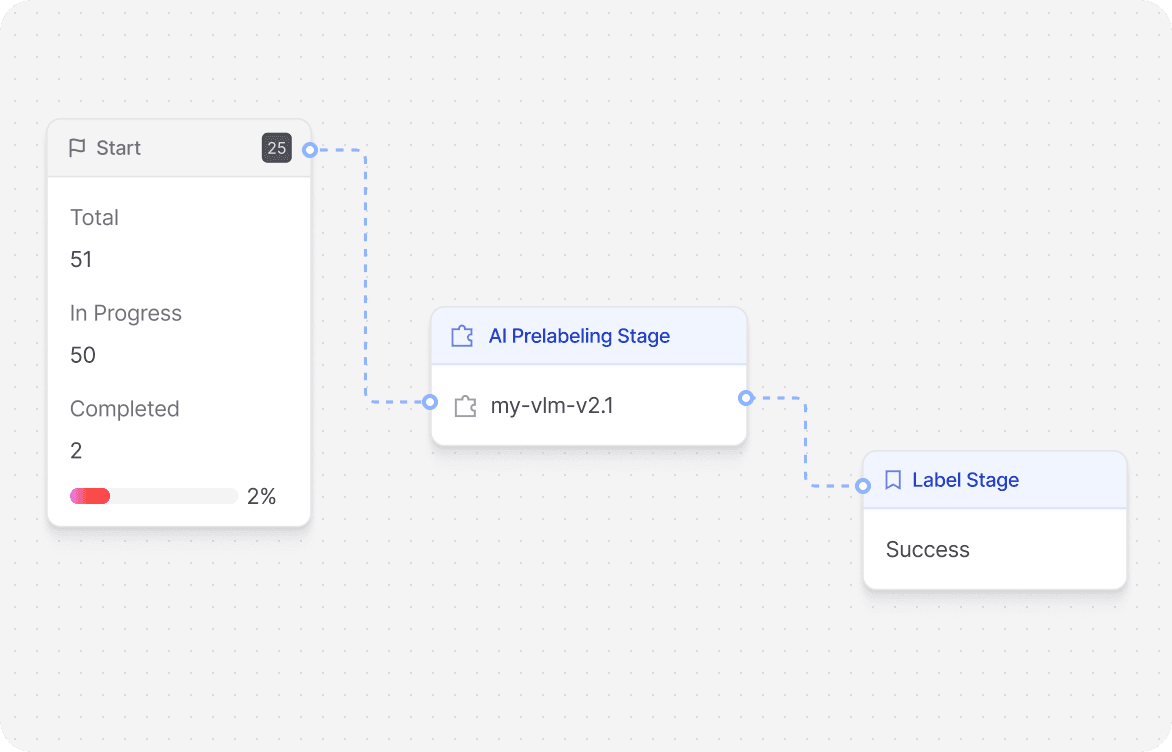Click the 2% completion progress bar

(152, 495)
